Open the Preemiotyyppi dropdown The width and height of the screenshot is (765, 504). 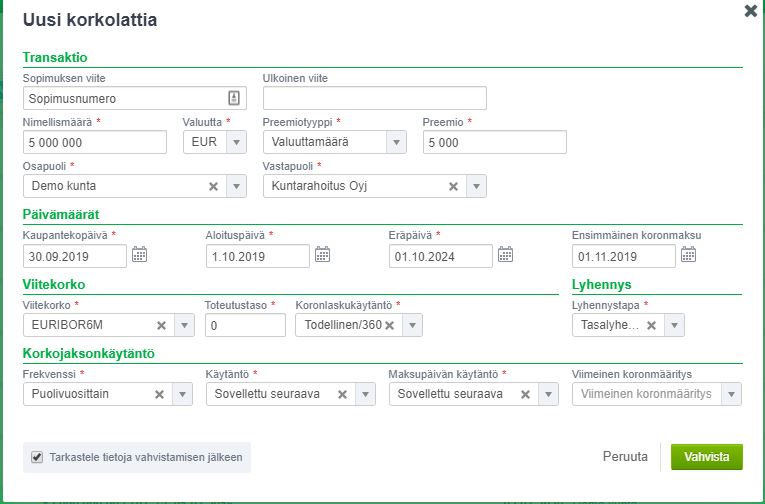tap(397, 142)
